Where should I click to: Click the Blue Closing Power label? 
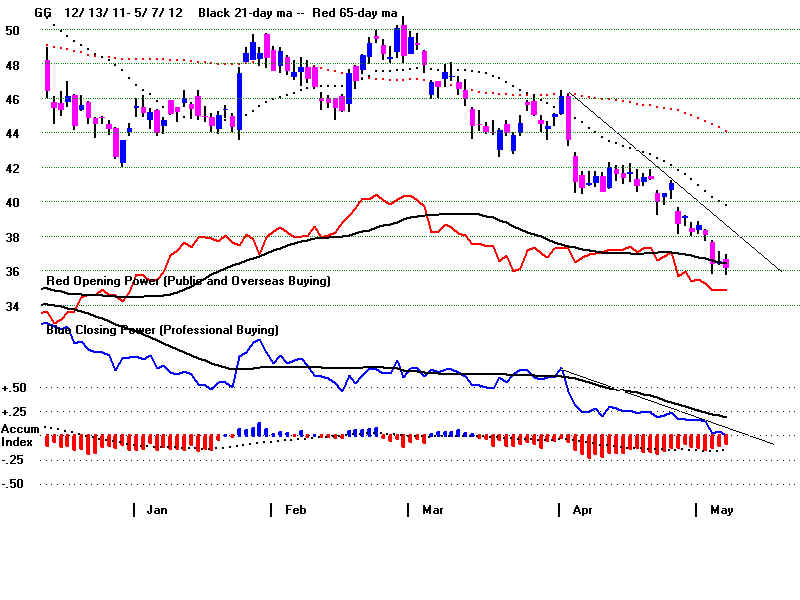point(162,329)
